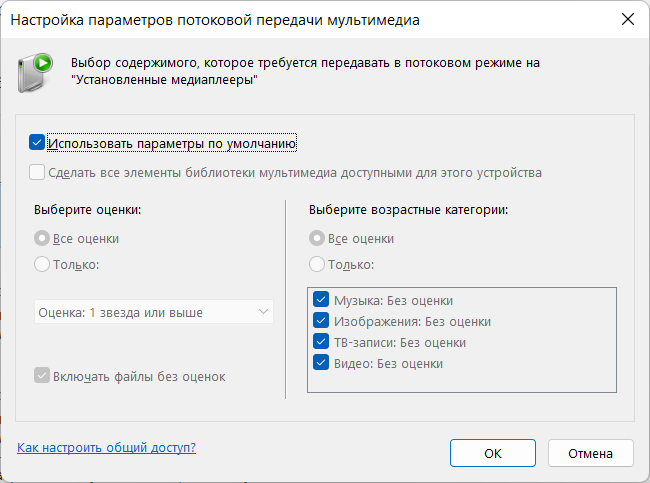Select "Все оценки" radio under Выберите оценки
650x483 pixels.
[x=42, y=238]
